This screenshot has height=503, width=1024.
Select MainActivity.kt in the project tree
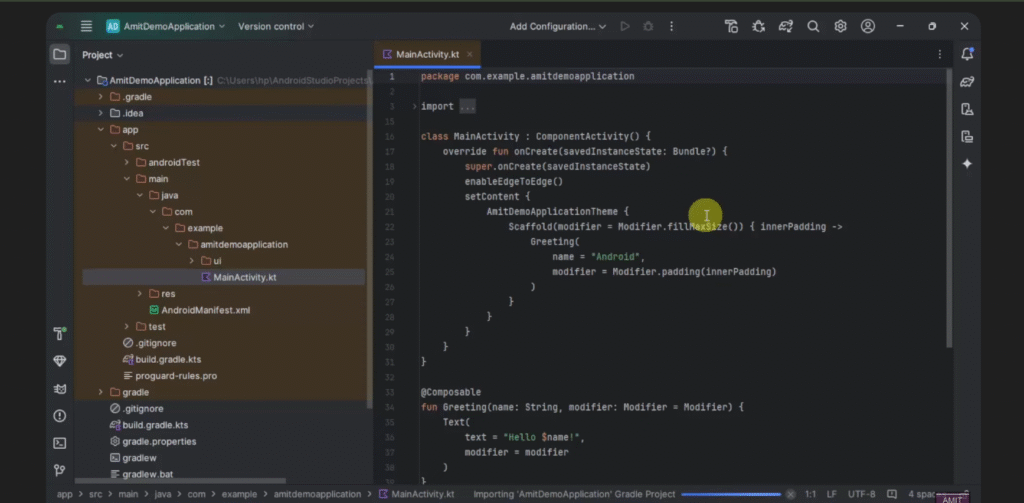tap(223, 277)
